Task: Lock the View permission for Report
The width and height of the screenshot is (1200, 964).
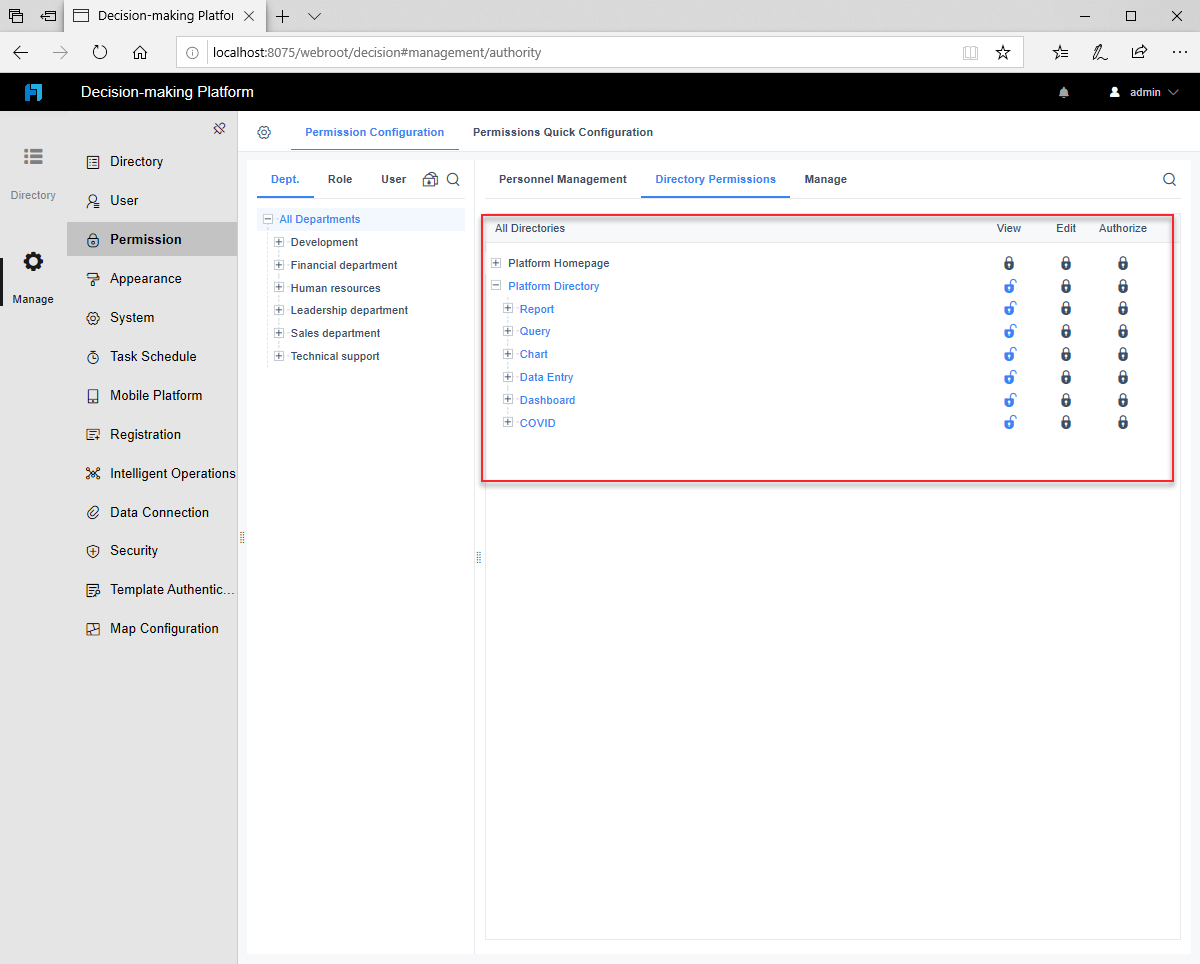Action: coord(1008,308)
